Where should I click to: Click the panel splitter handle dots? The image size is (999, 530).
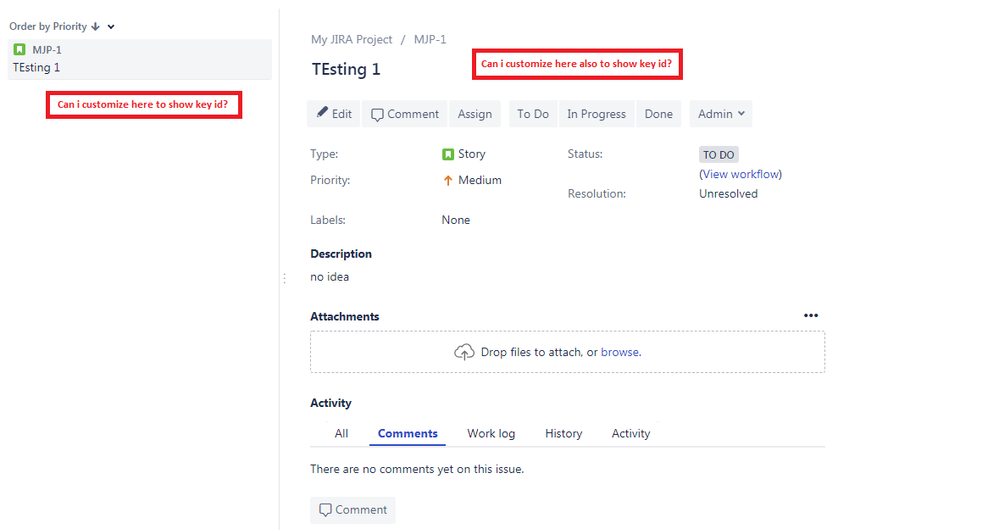point(284,278)
